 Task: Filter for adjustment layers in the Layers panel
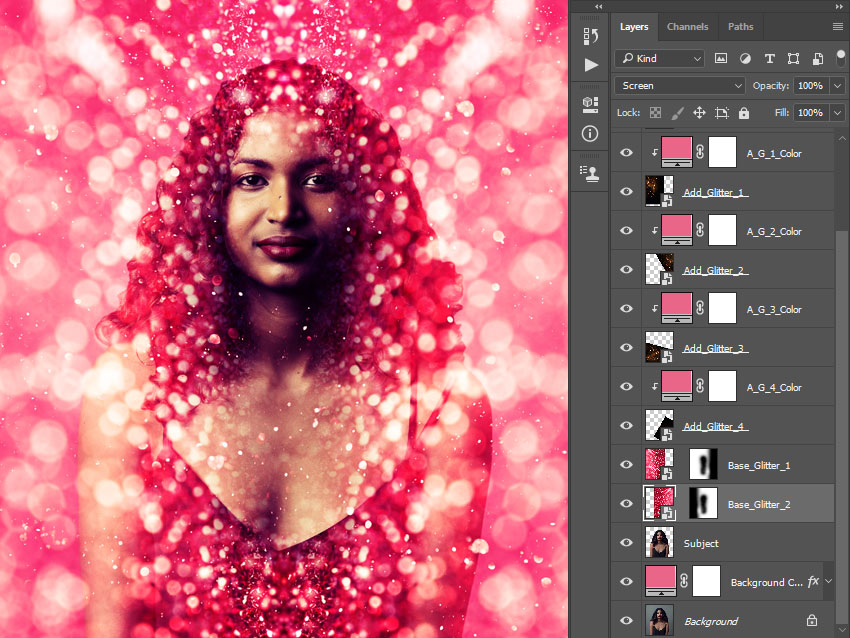click(745, 58)
